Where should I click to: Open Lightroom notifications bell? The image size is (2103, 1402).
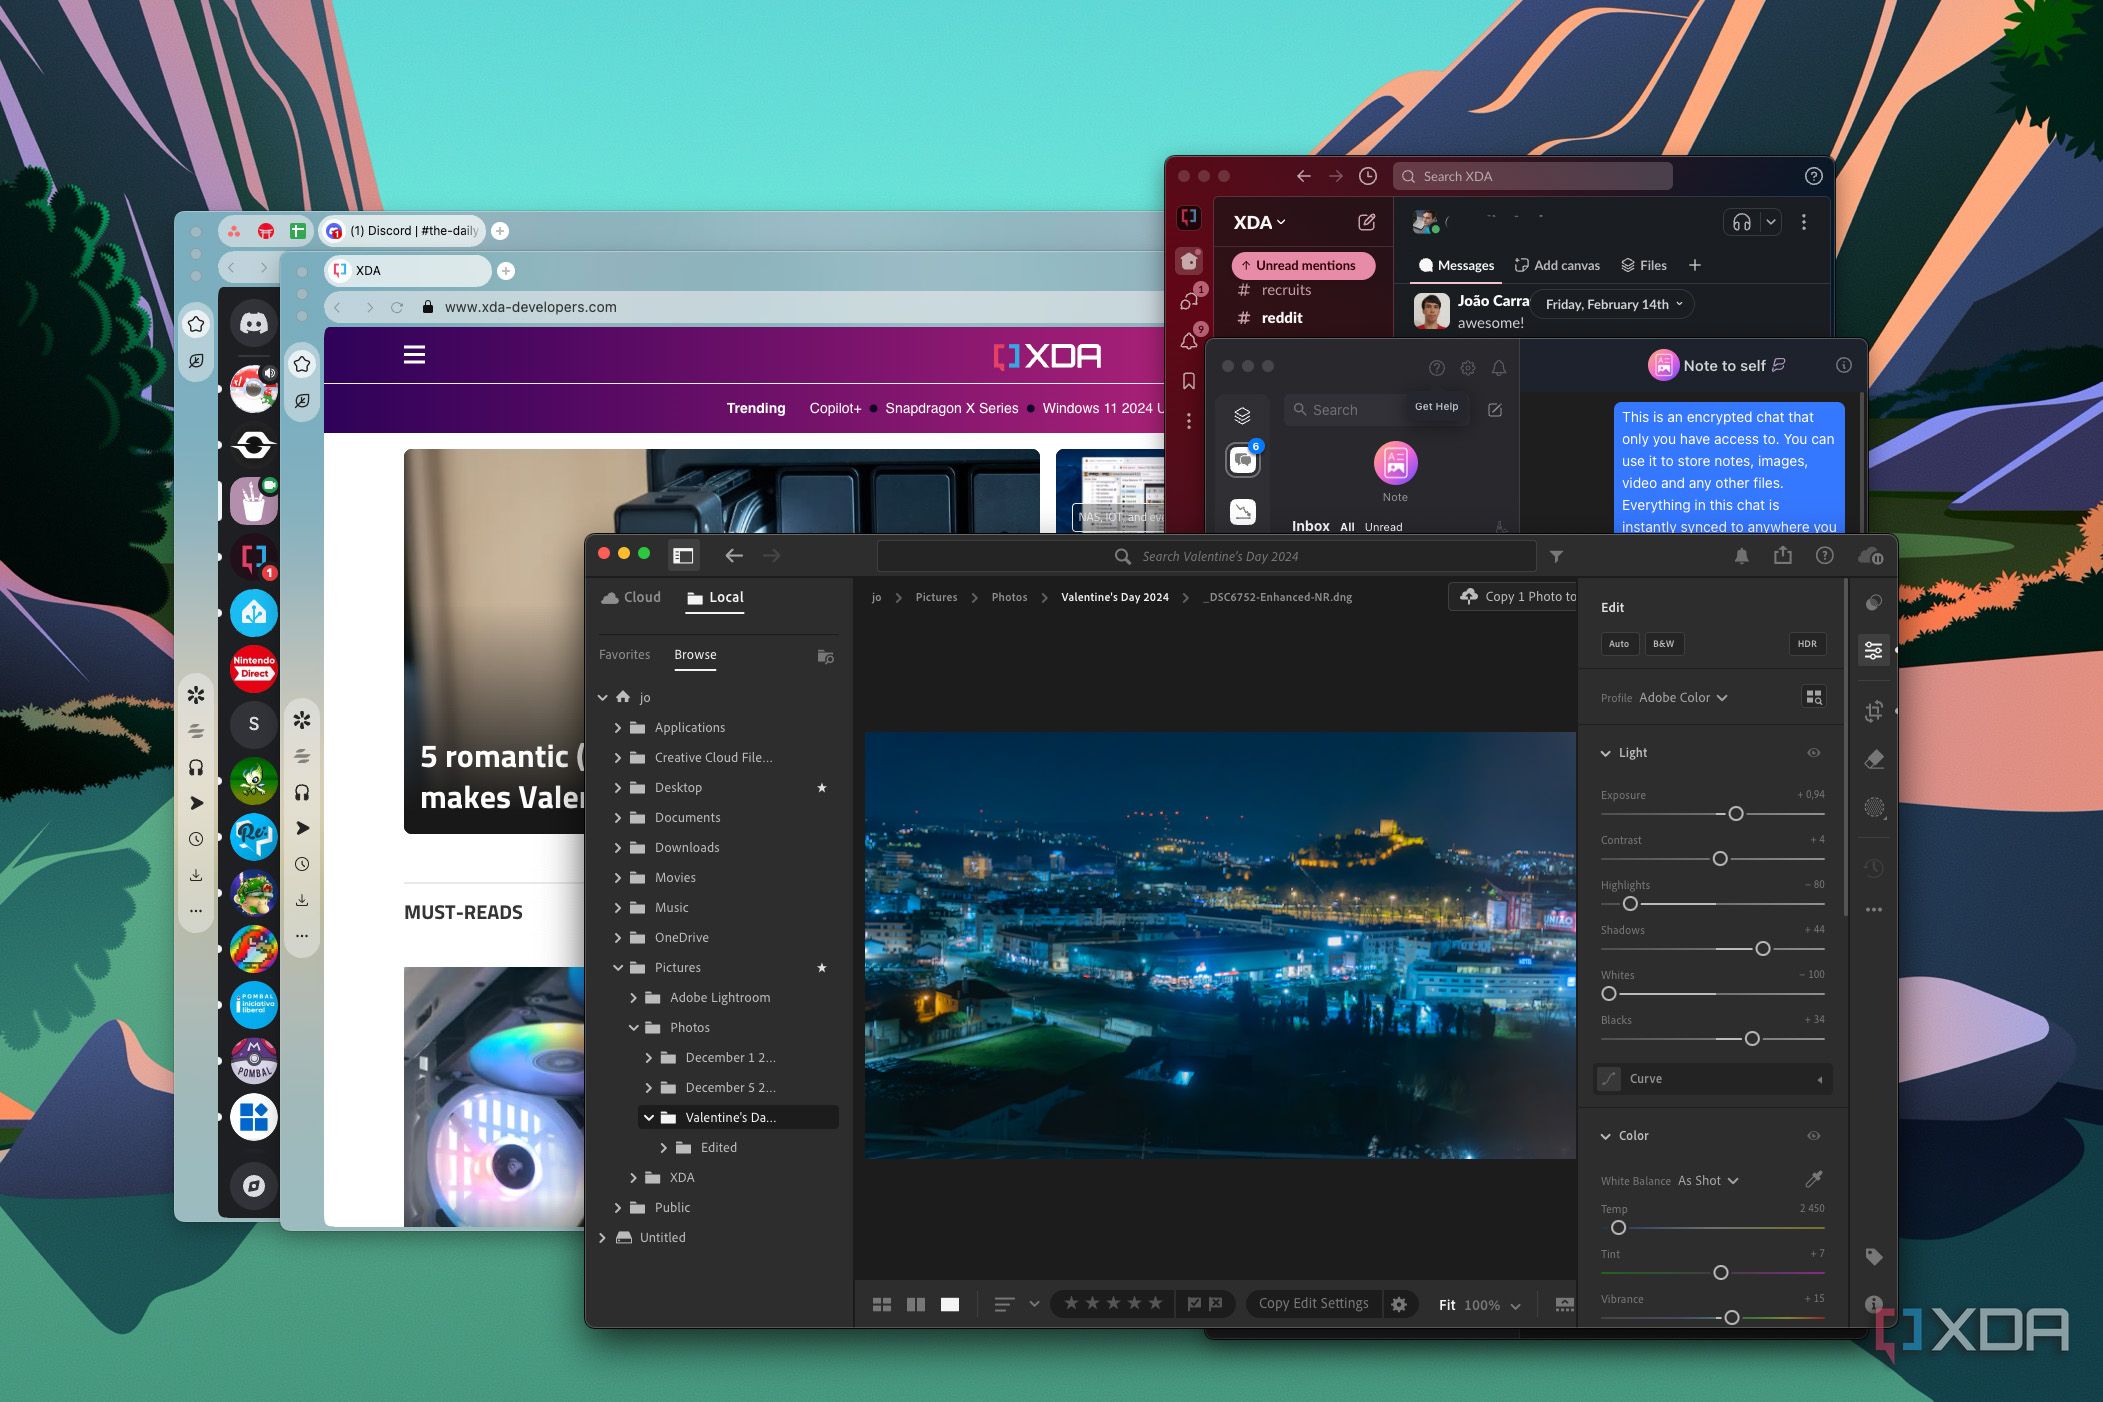point(1741,556)
